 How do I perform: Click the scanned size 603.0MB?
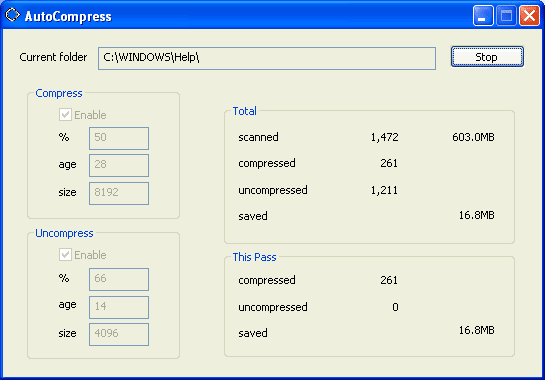pos(473,137)
